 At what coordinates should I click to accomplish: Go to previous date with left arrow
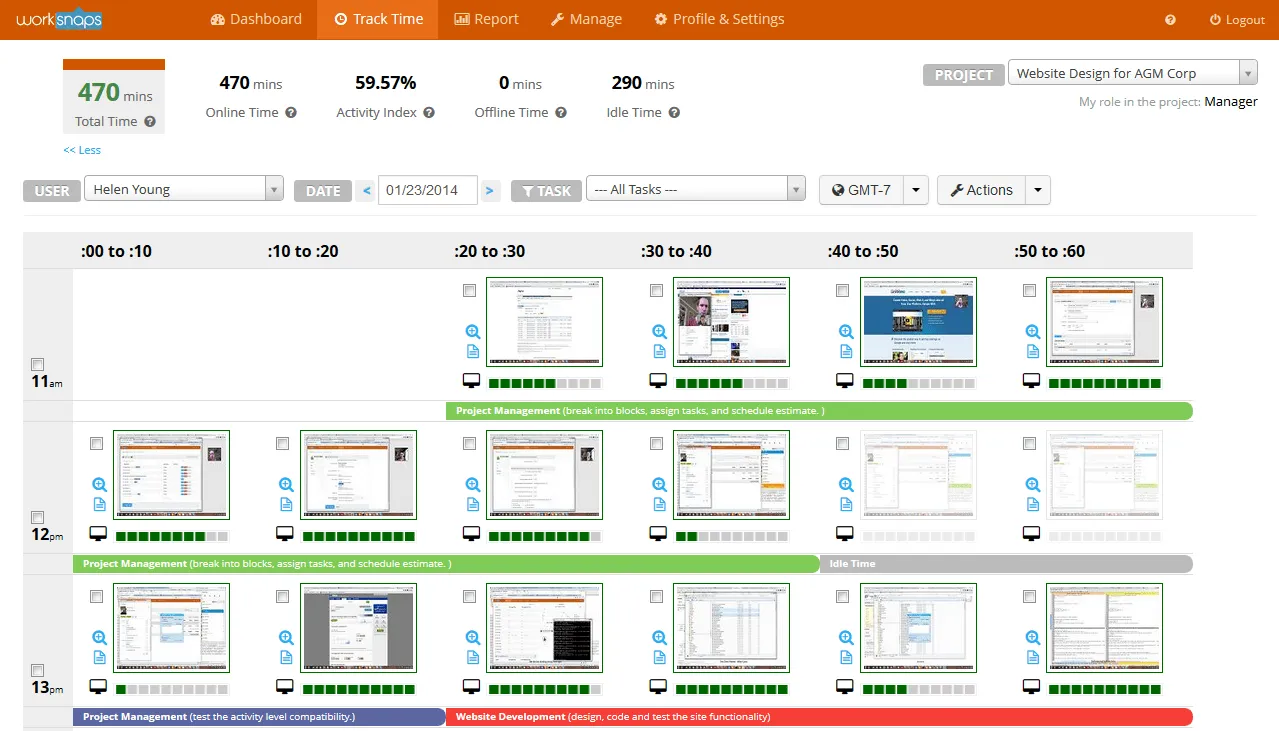(x=367, y=190)
